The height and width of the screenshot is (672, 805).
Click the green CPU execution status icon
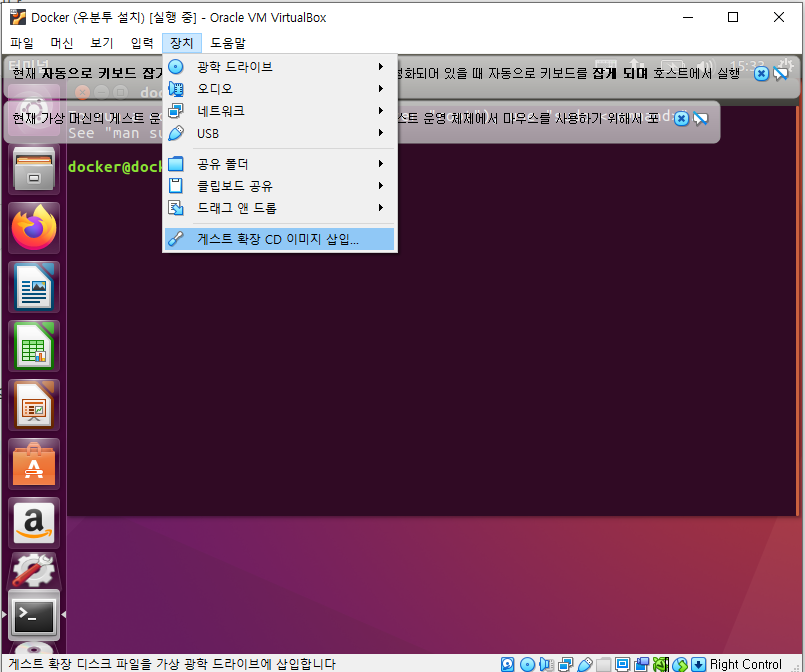click(x=661, y=664)
